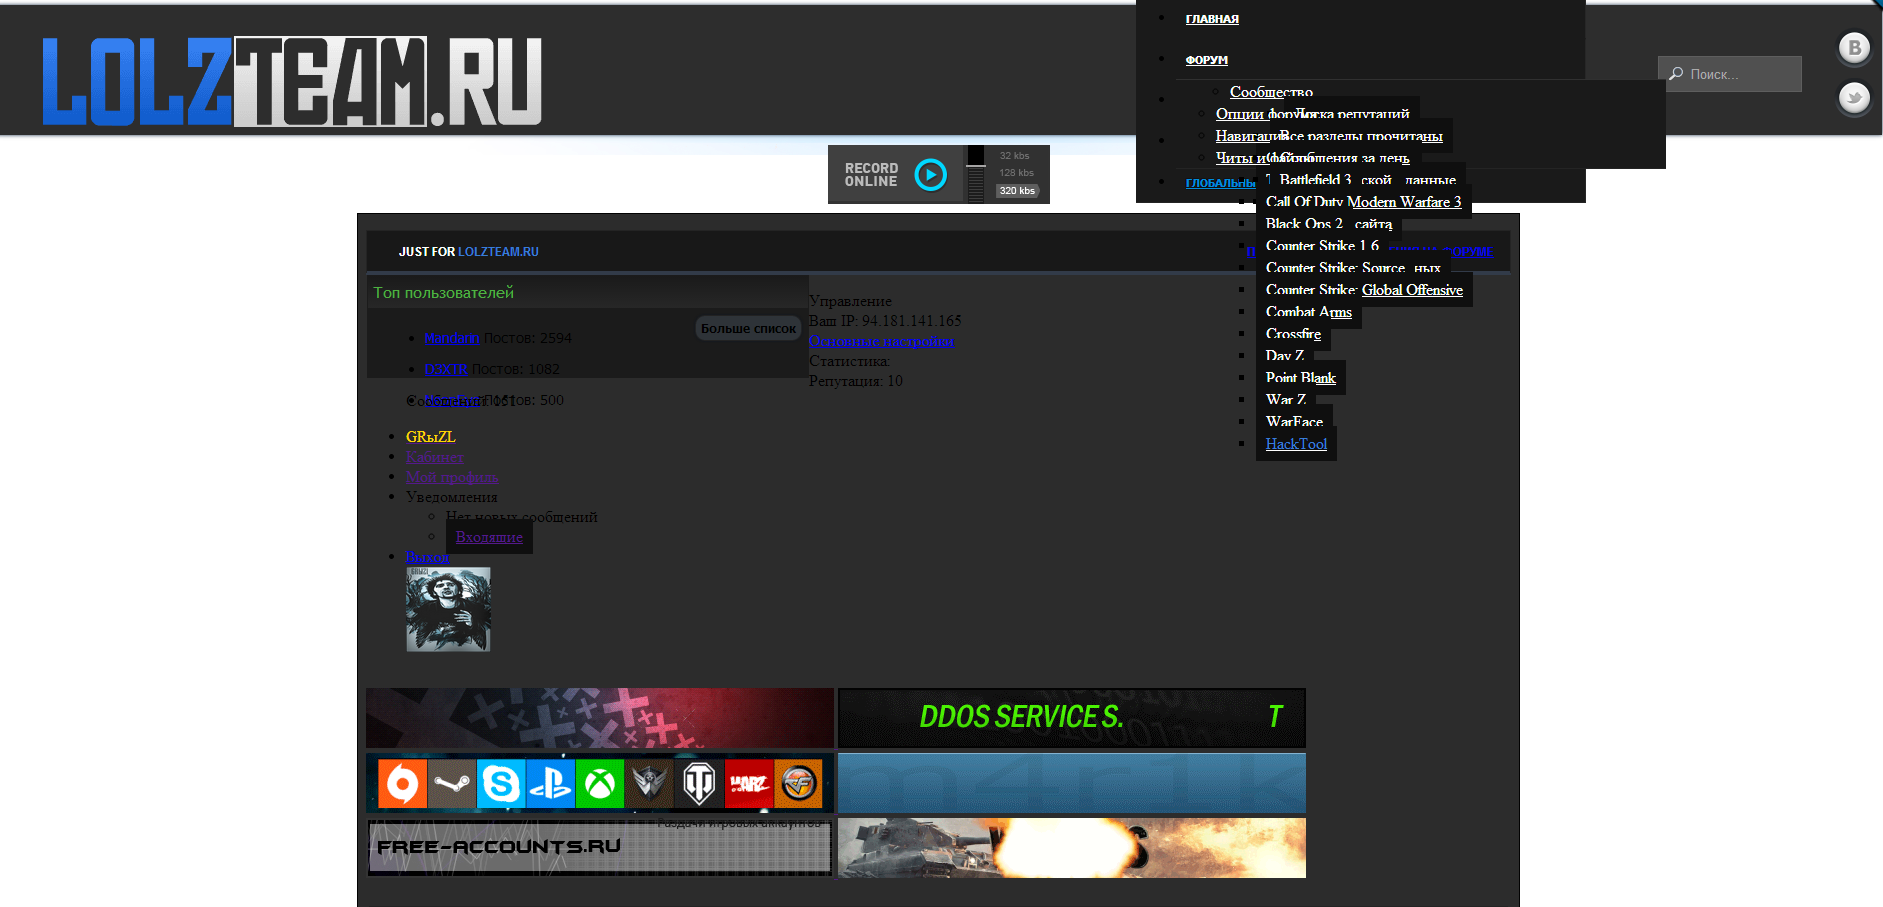Open the Twitter social button
The width and height of the screenshot is (1883, 907).
(x=1854, y=98)
